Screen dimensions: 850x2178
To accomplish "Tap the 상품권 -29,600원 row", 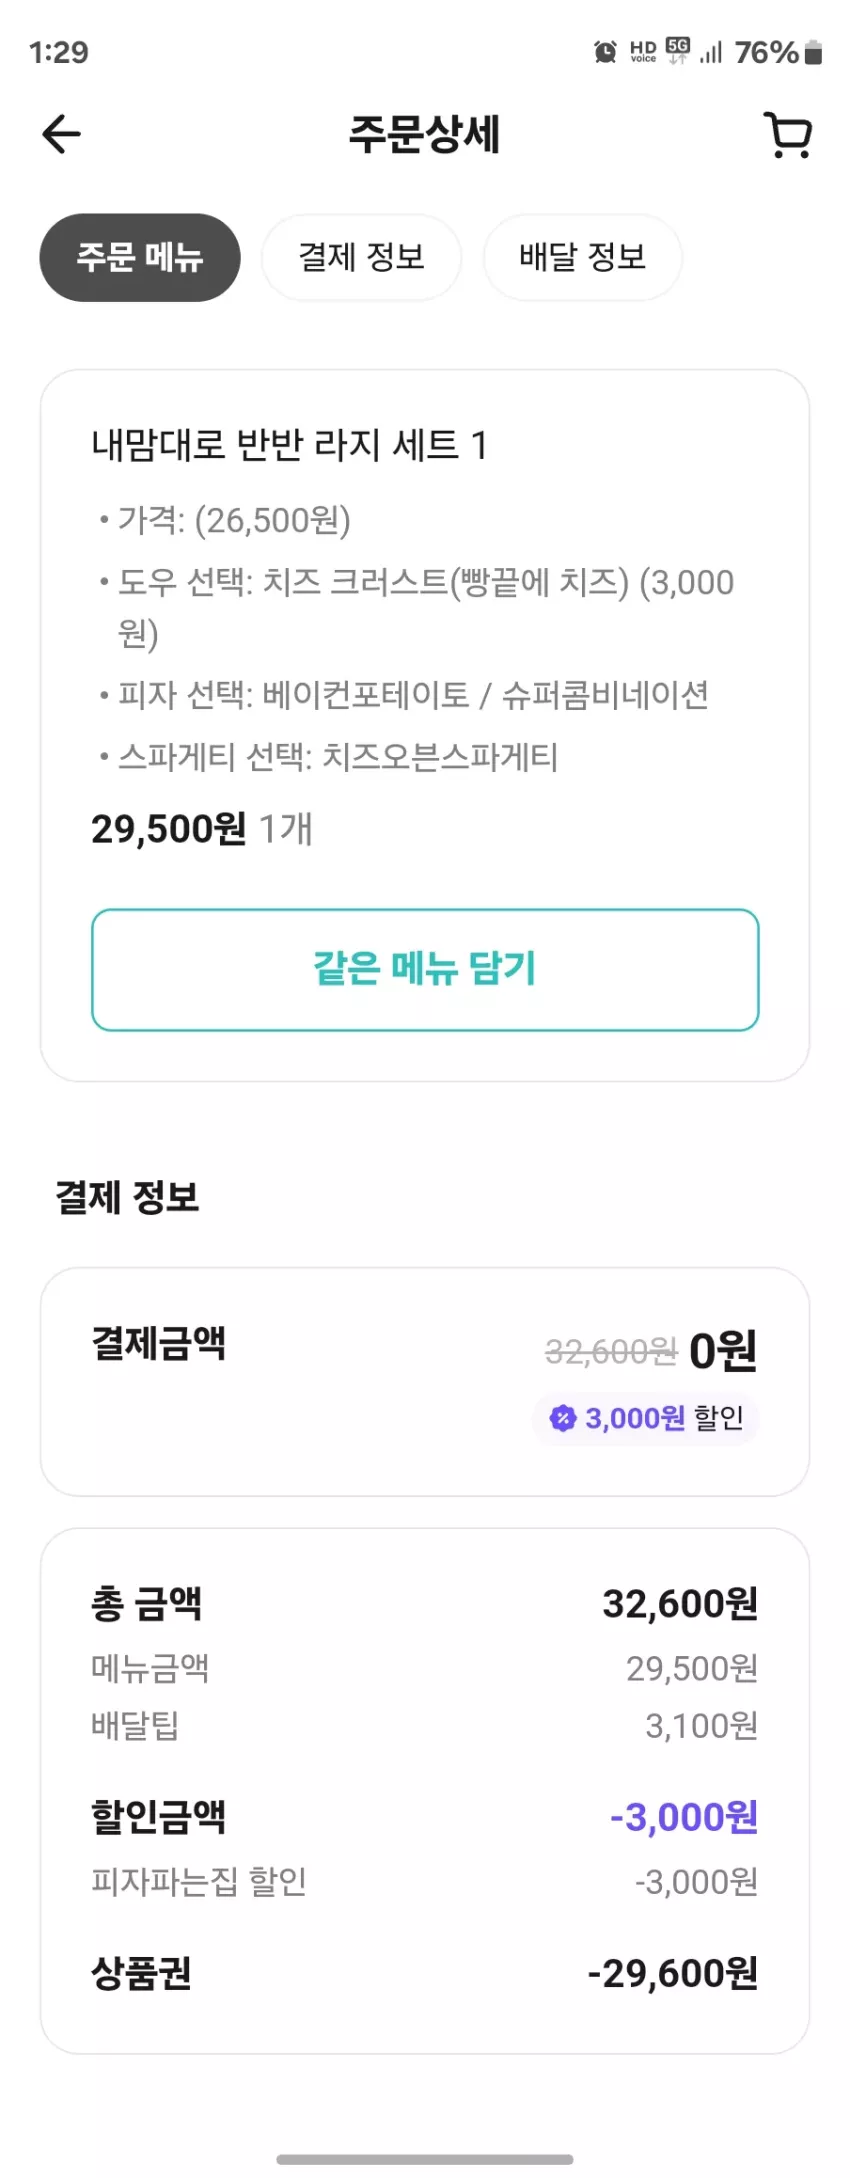I will (425, 1972).
